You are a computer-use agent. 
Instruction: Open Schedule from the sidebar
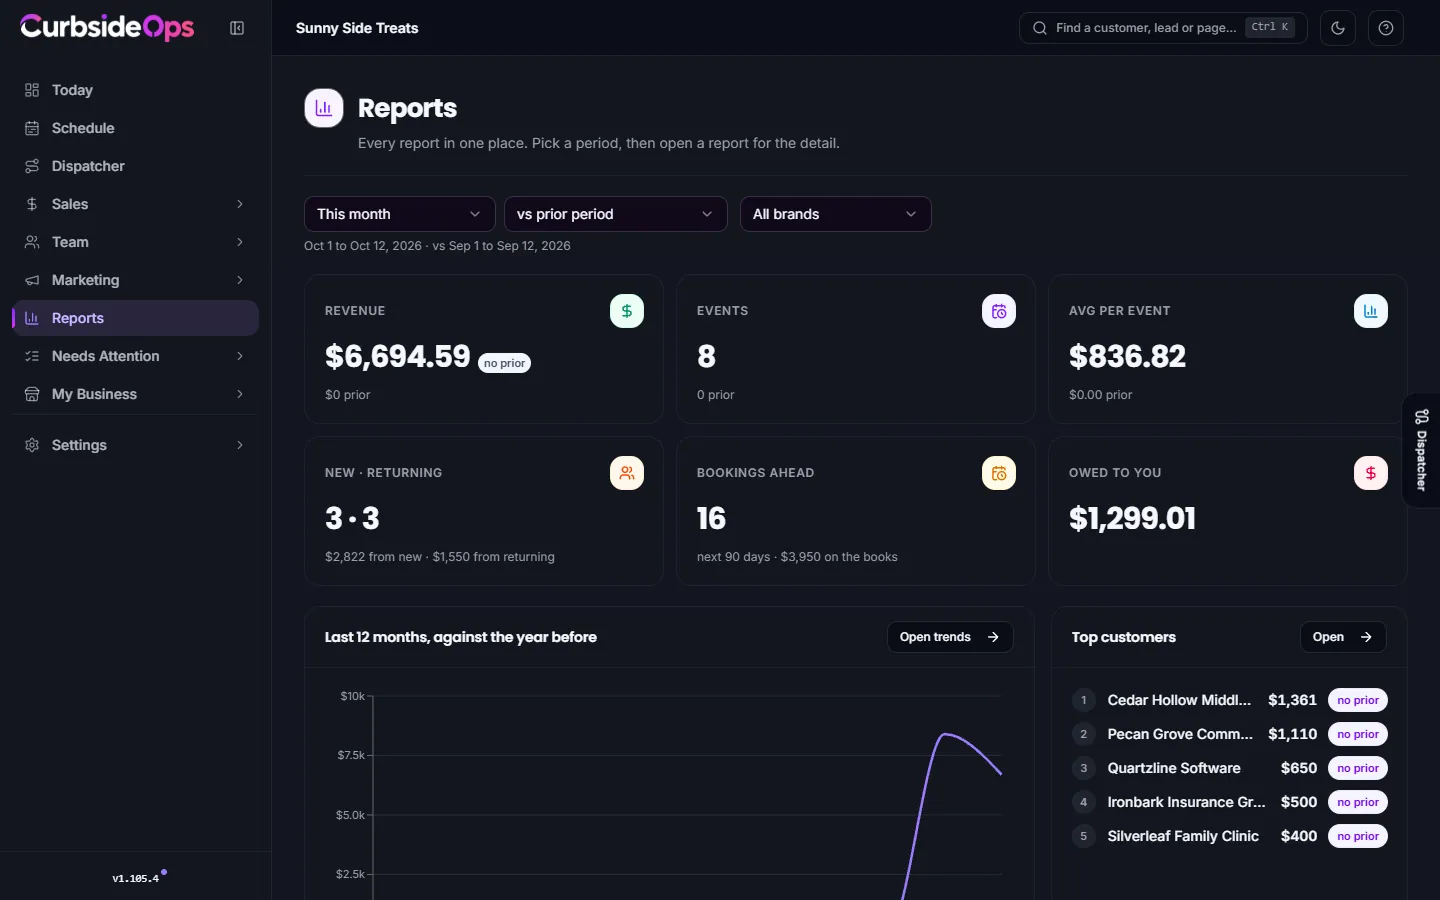click(x=135, y=128)
